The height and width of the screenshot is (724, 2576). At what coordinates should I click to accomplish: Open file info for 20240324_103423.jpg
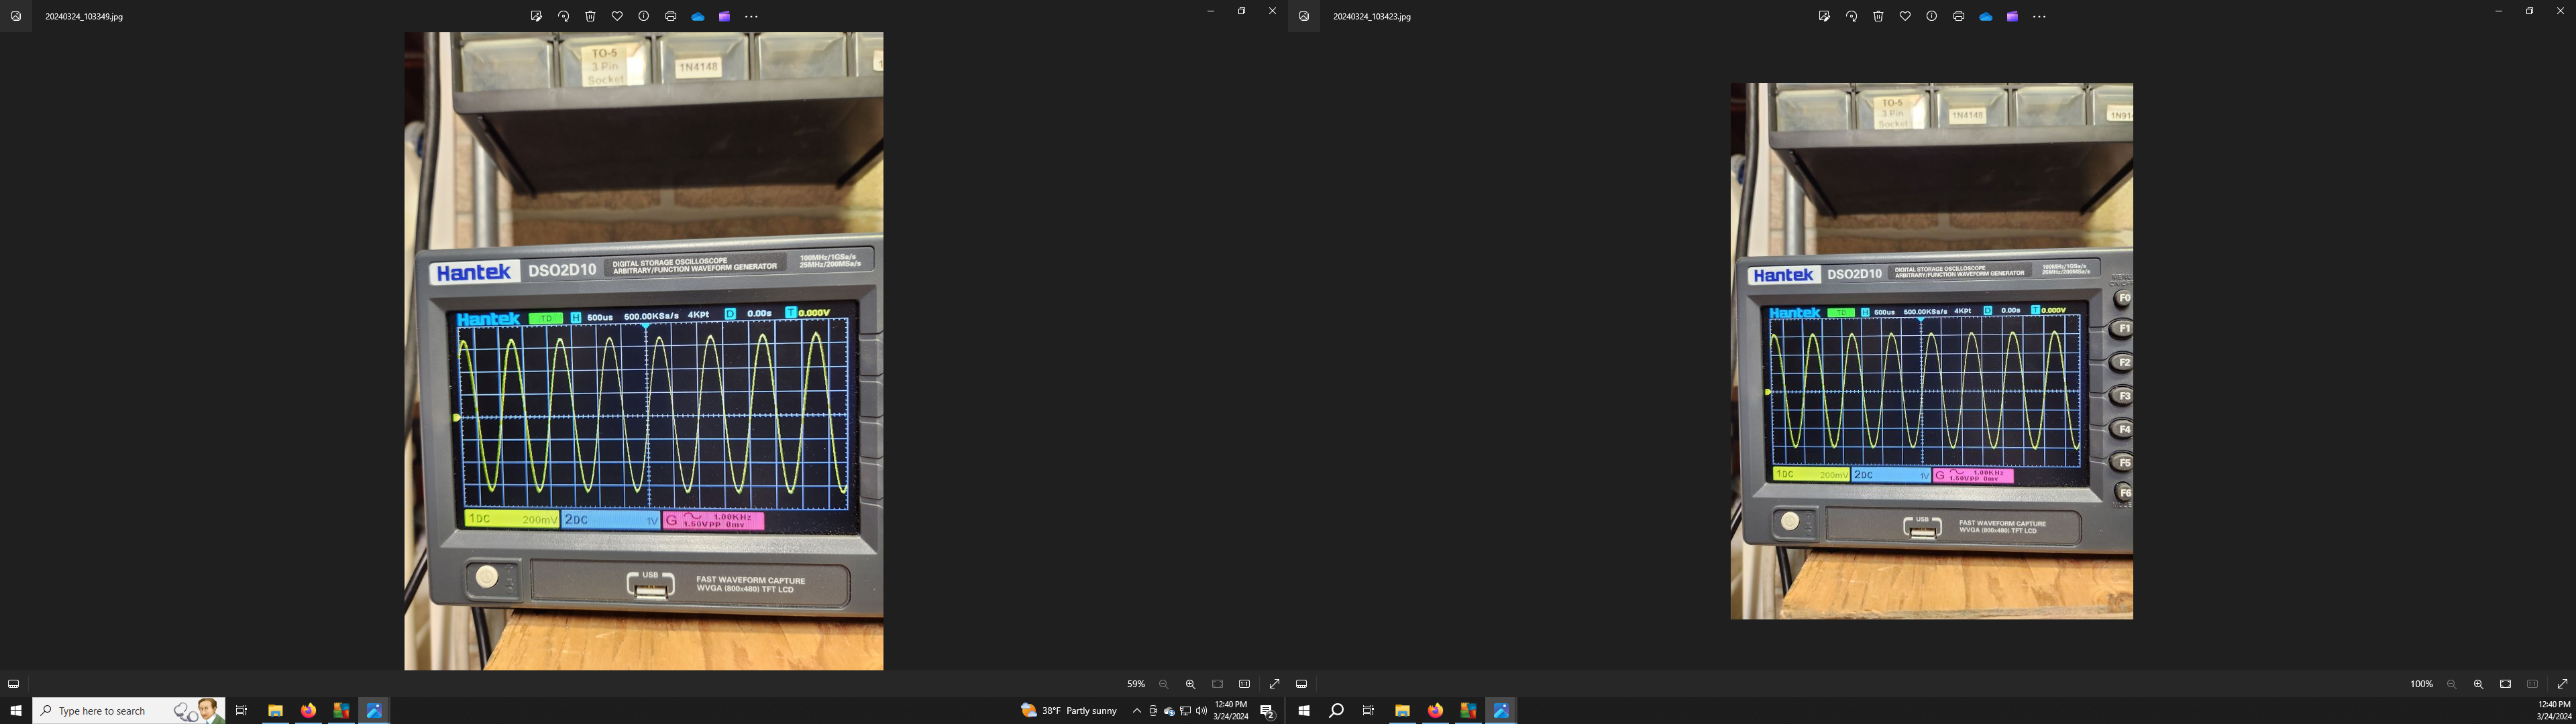[1932, 16]
